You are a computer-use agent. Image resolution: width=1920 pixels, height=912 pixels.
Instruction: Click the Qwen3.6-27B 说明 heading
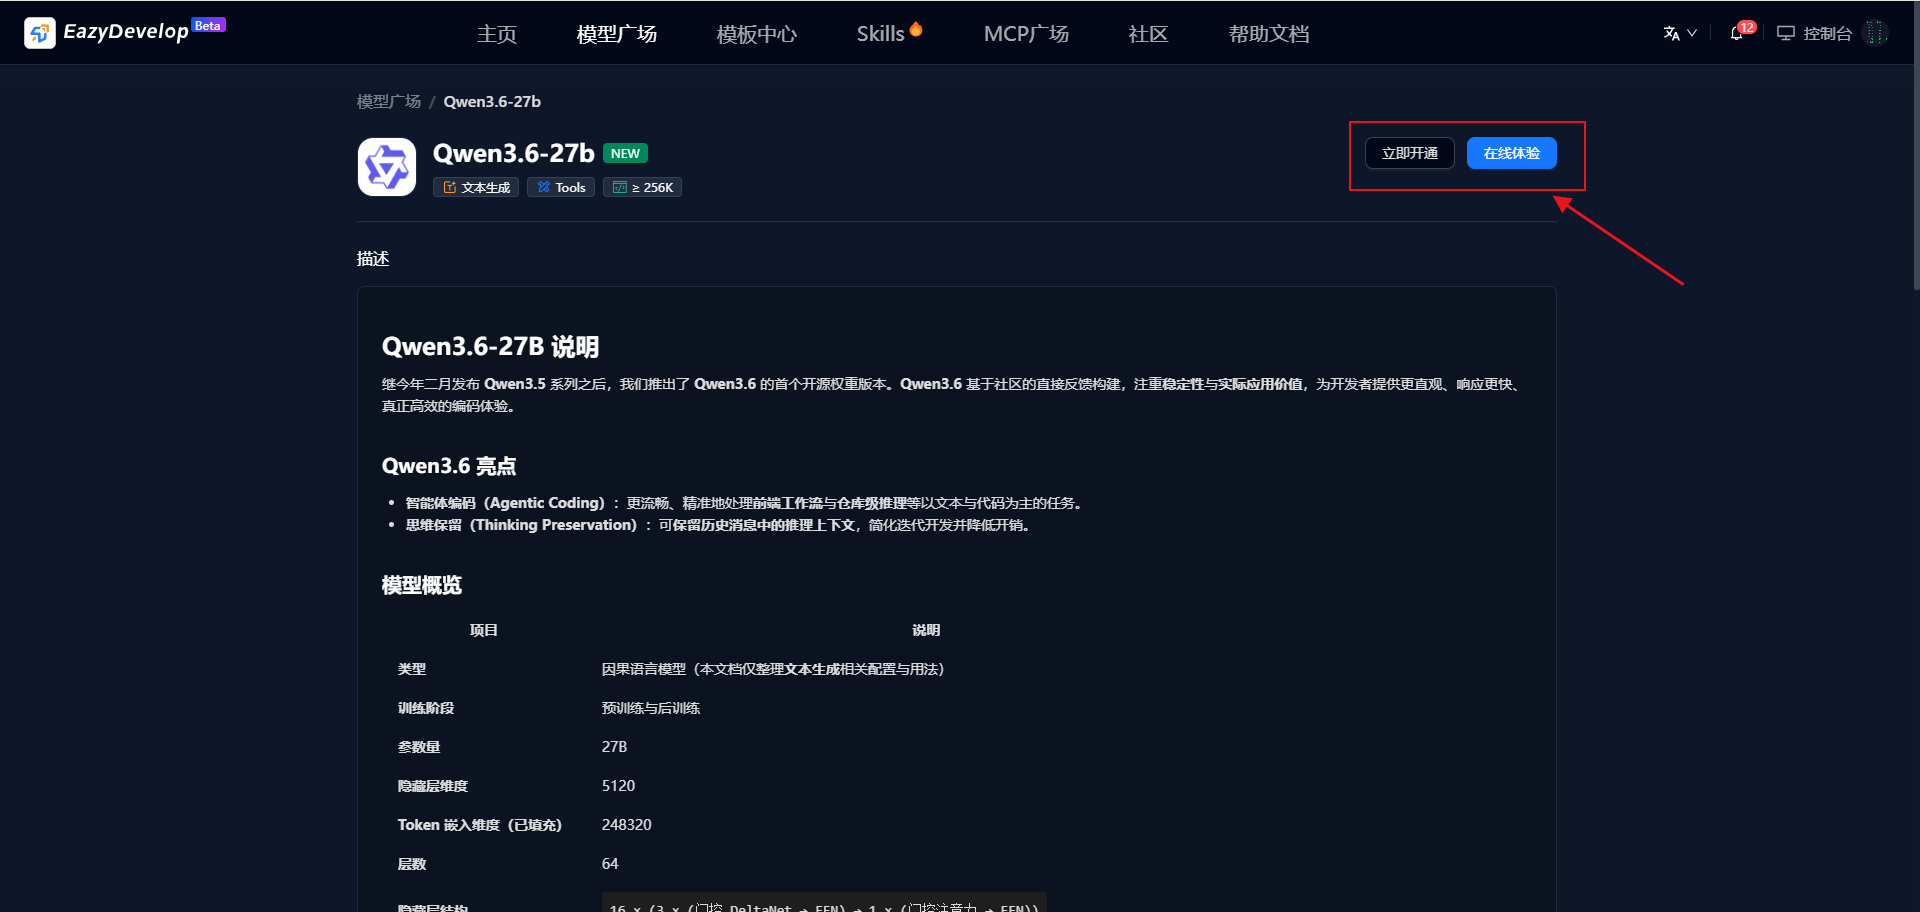(x=490, y=346)
